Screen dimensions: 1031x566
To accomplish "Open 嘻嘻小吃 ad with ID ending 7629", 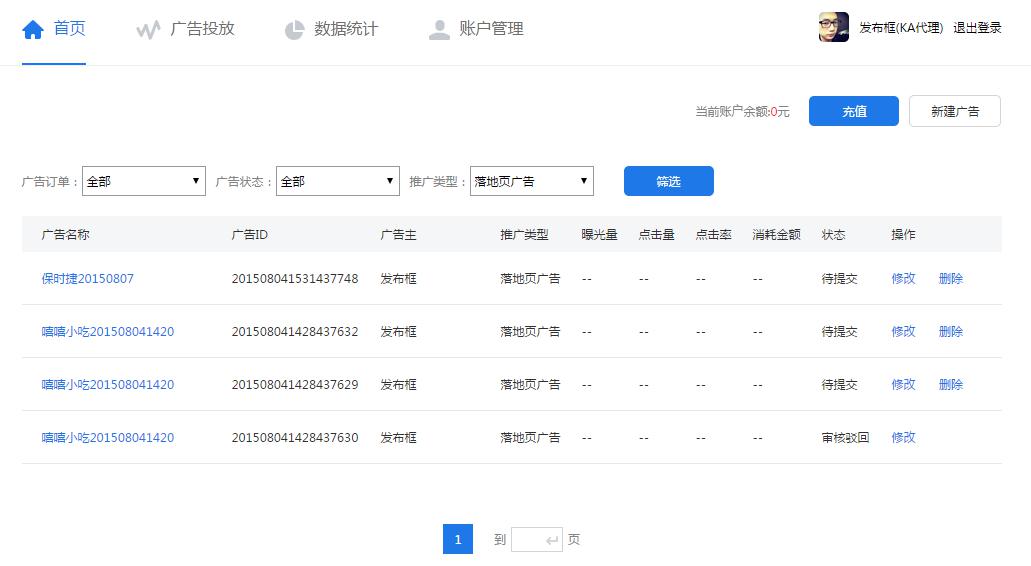I will pos(108,385).
